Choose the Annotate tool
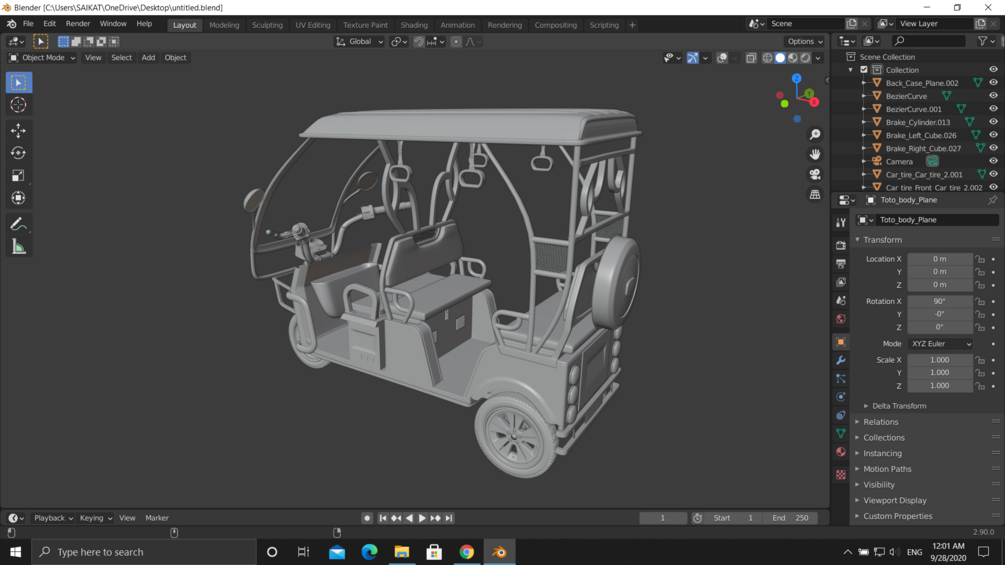This screenshot has height=565, width=1005. 18,224
